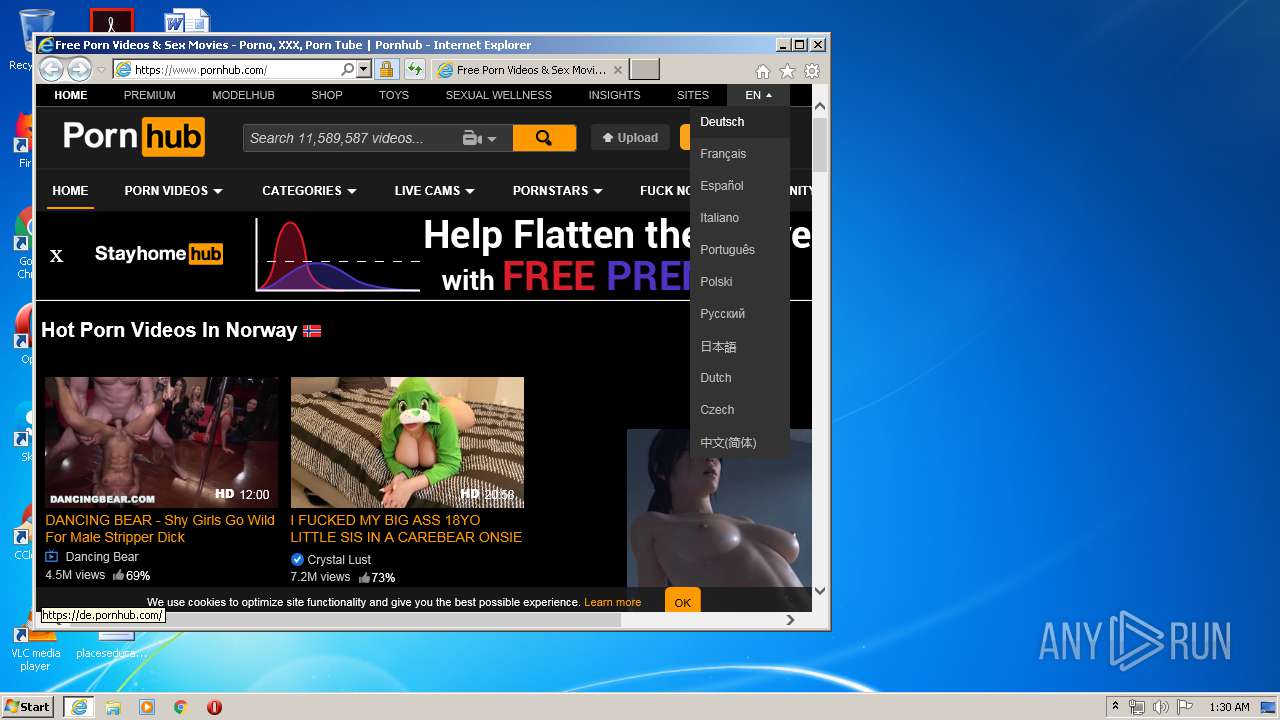Click the page scrollbar down arrow
The width and height of the screenshot is (1280, 720).
pyautogui.click(x=820, y=591)
